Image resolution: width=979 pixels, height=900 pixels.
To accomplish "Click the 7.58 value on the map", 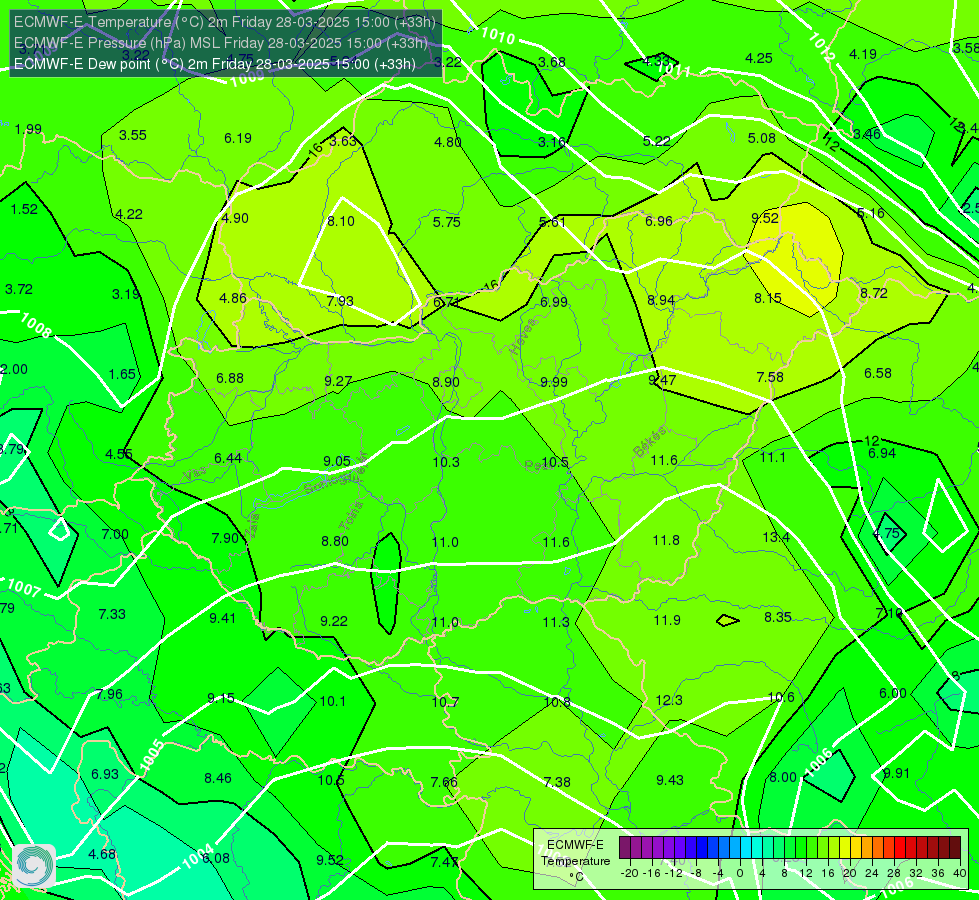I will [x=770, y=377].
